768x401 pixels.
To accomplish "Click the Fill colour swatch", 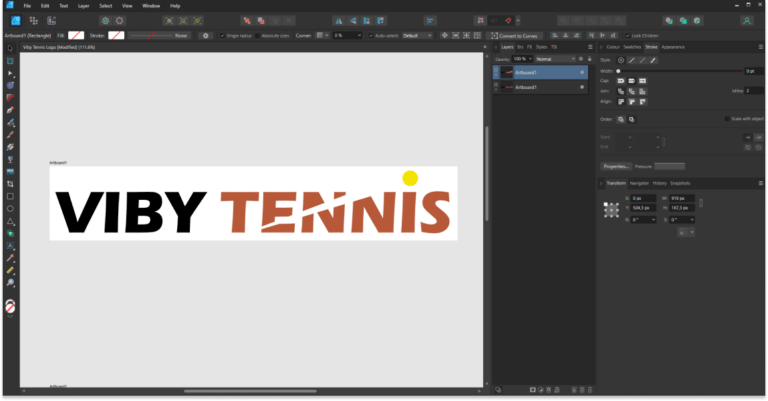I will 76,35.
